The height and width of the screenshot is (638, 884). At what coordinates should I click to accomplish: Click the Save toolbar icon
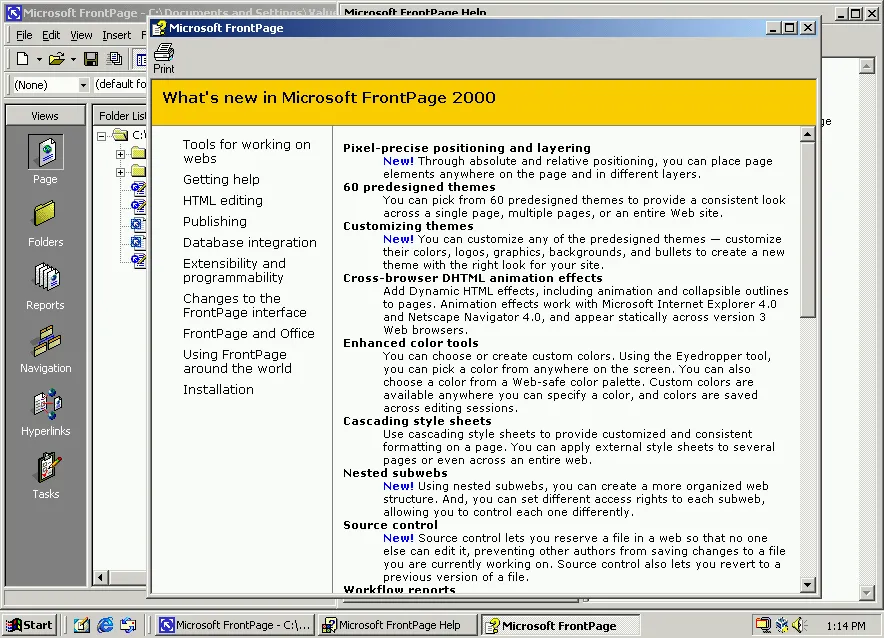(x=91, y=60)
